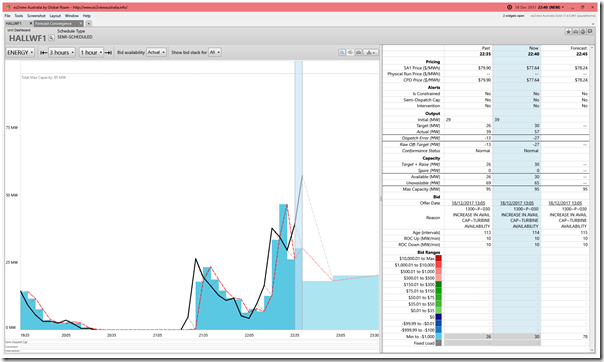Click the Now column offer date link
This screenshot has height=362, width=604.
coord(517,203)
